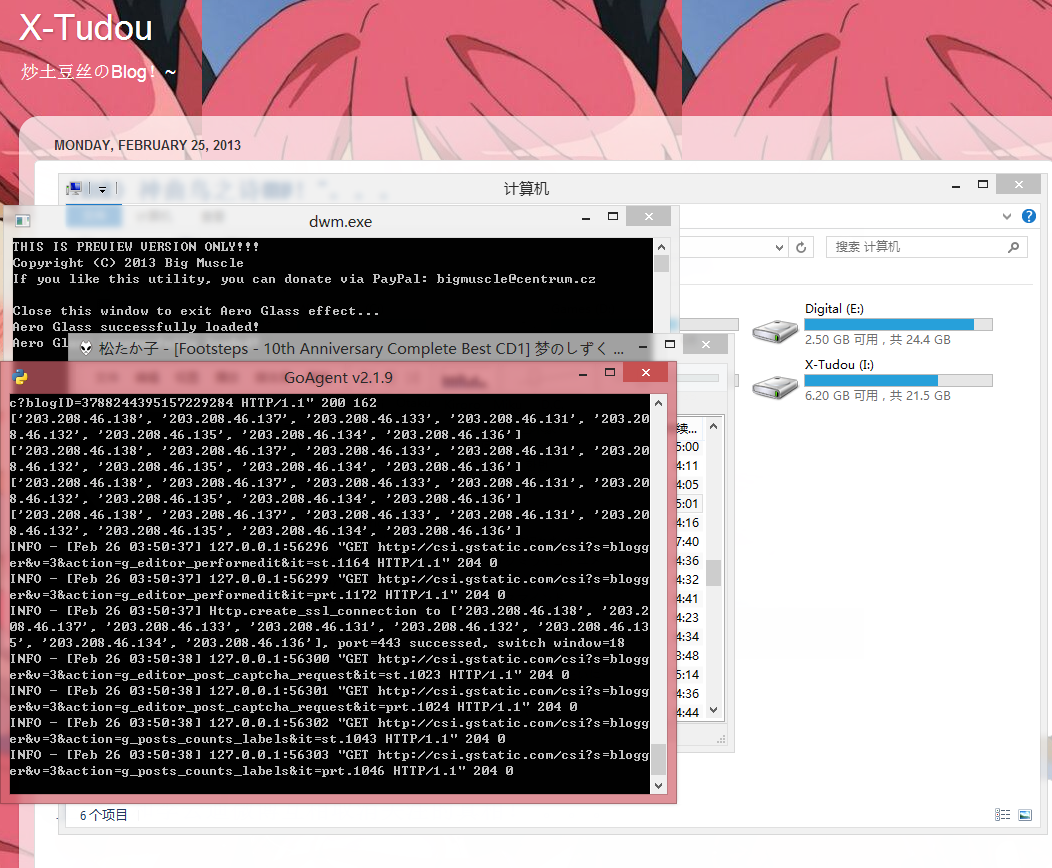This screenshot has width=1052, height=868.
Task: Click the 6 个项目 status bar text
Action: click(103, 815)
